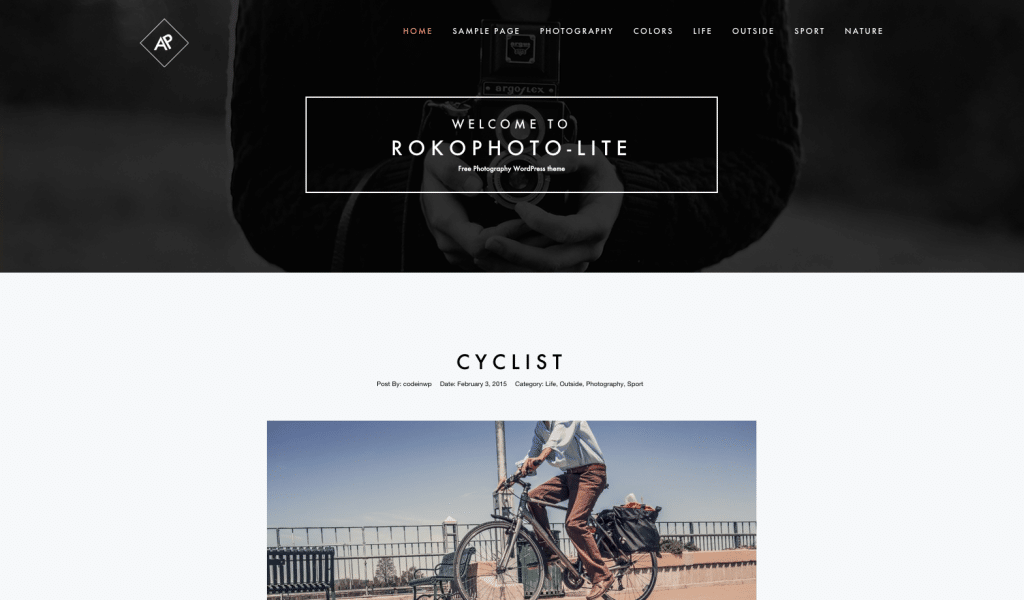
Task: Open the Outside category link under Cyclist
Action: click(570, 384)
